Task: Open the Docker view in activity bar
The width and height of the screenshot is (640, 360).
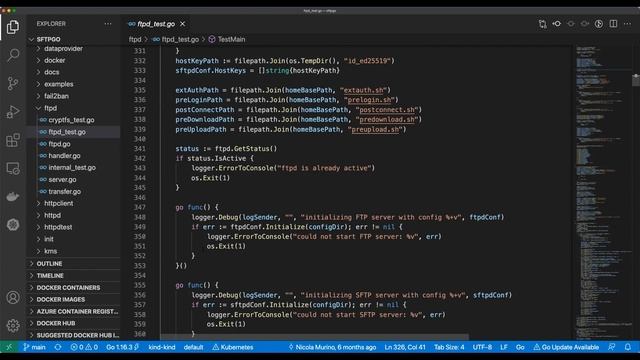Action: [x=13, y=196]
